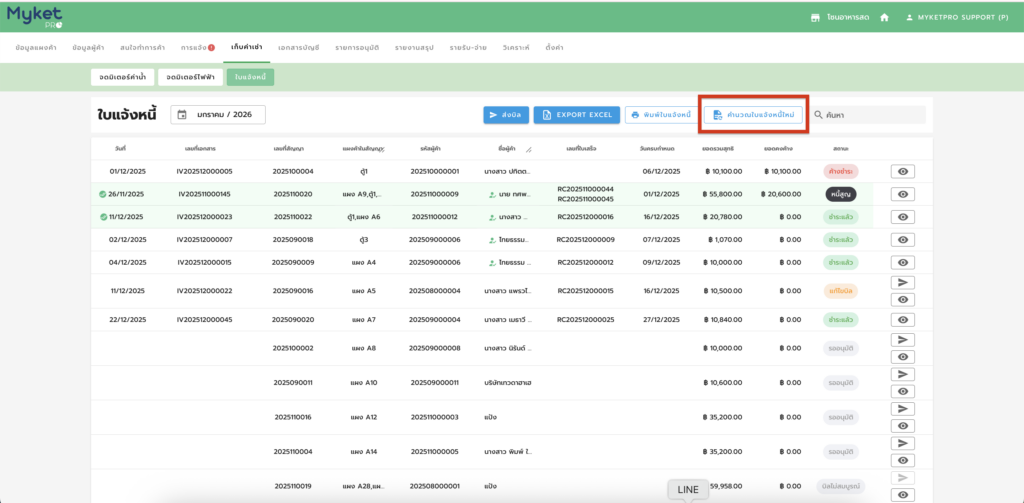Viewport: 1024px width, 503px height.
Task: Click the home icon in top bar
Action: tap(884, 17)
